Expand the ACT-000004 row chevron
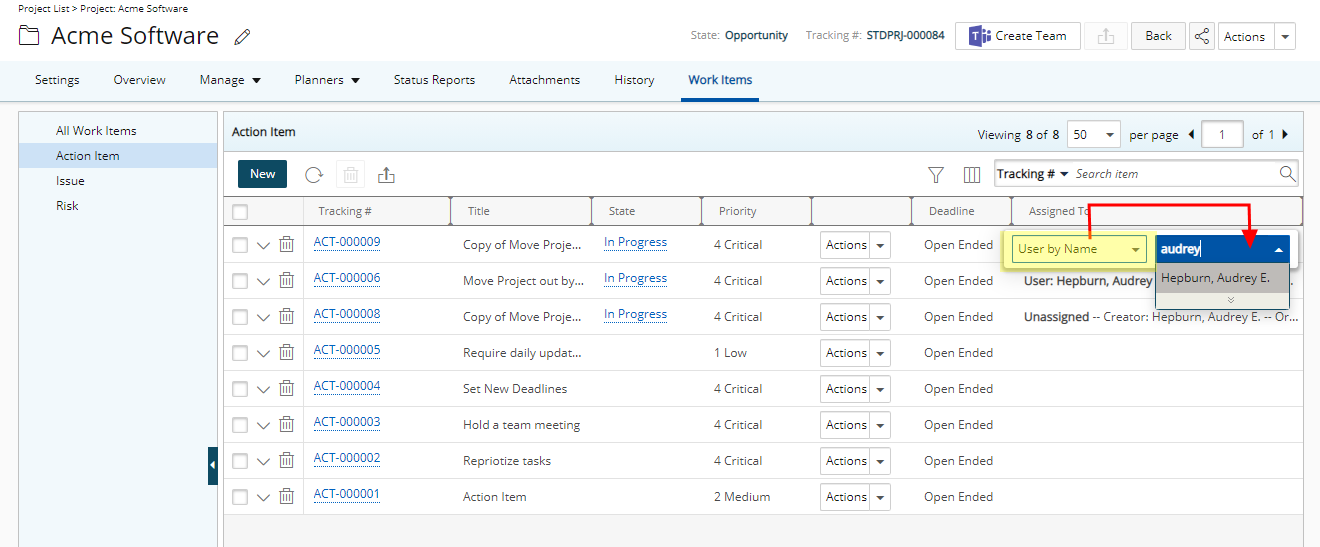 tap(263, 389)
